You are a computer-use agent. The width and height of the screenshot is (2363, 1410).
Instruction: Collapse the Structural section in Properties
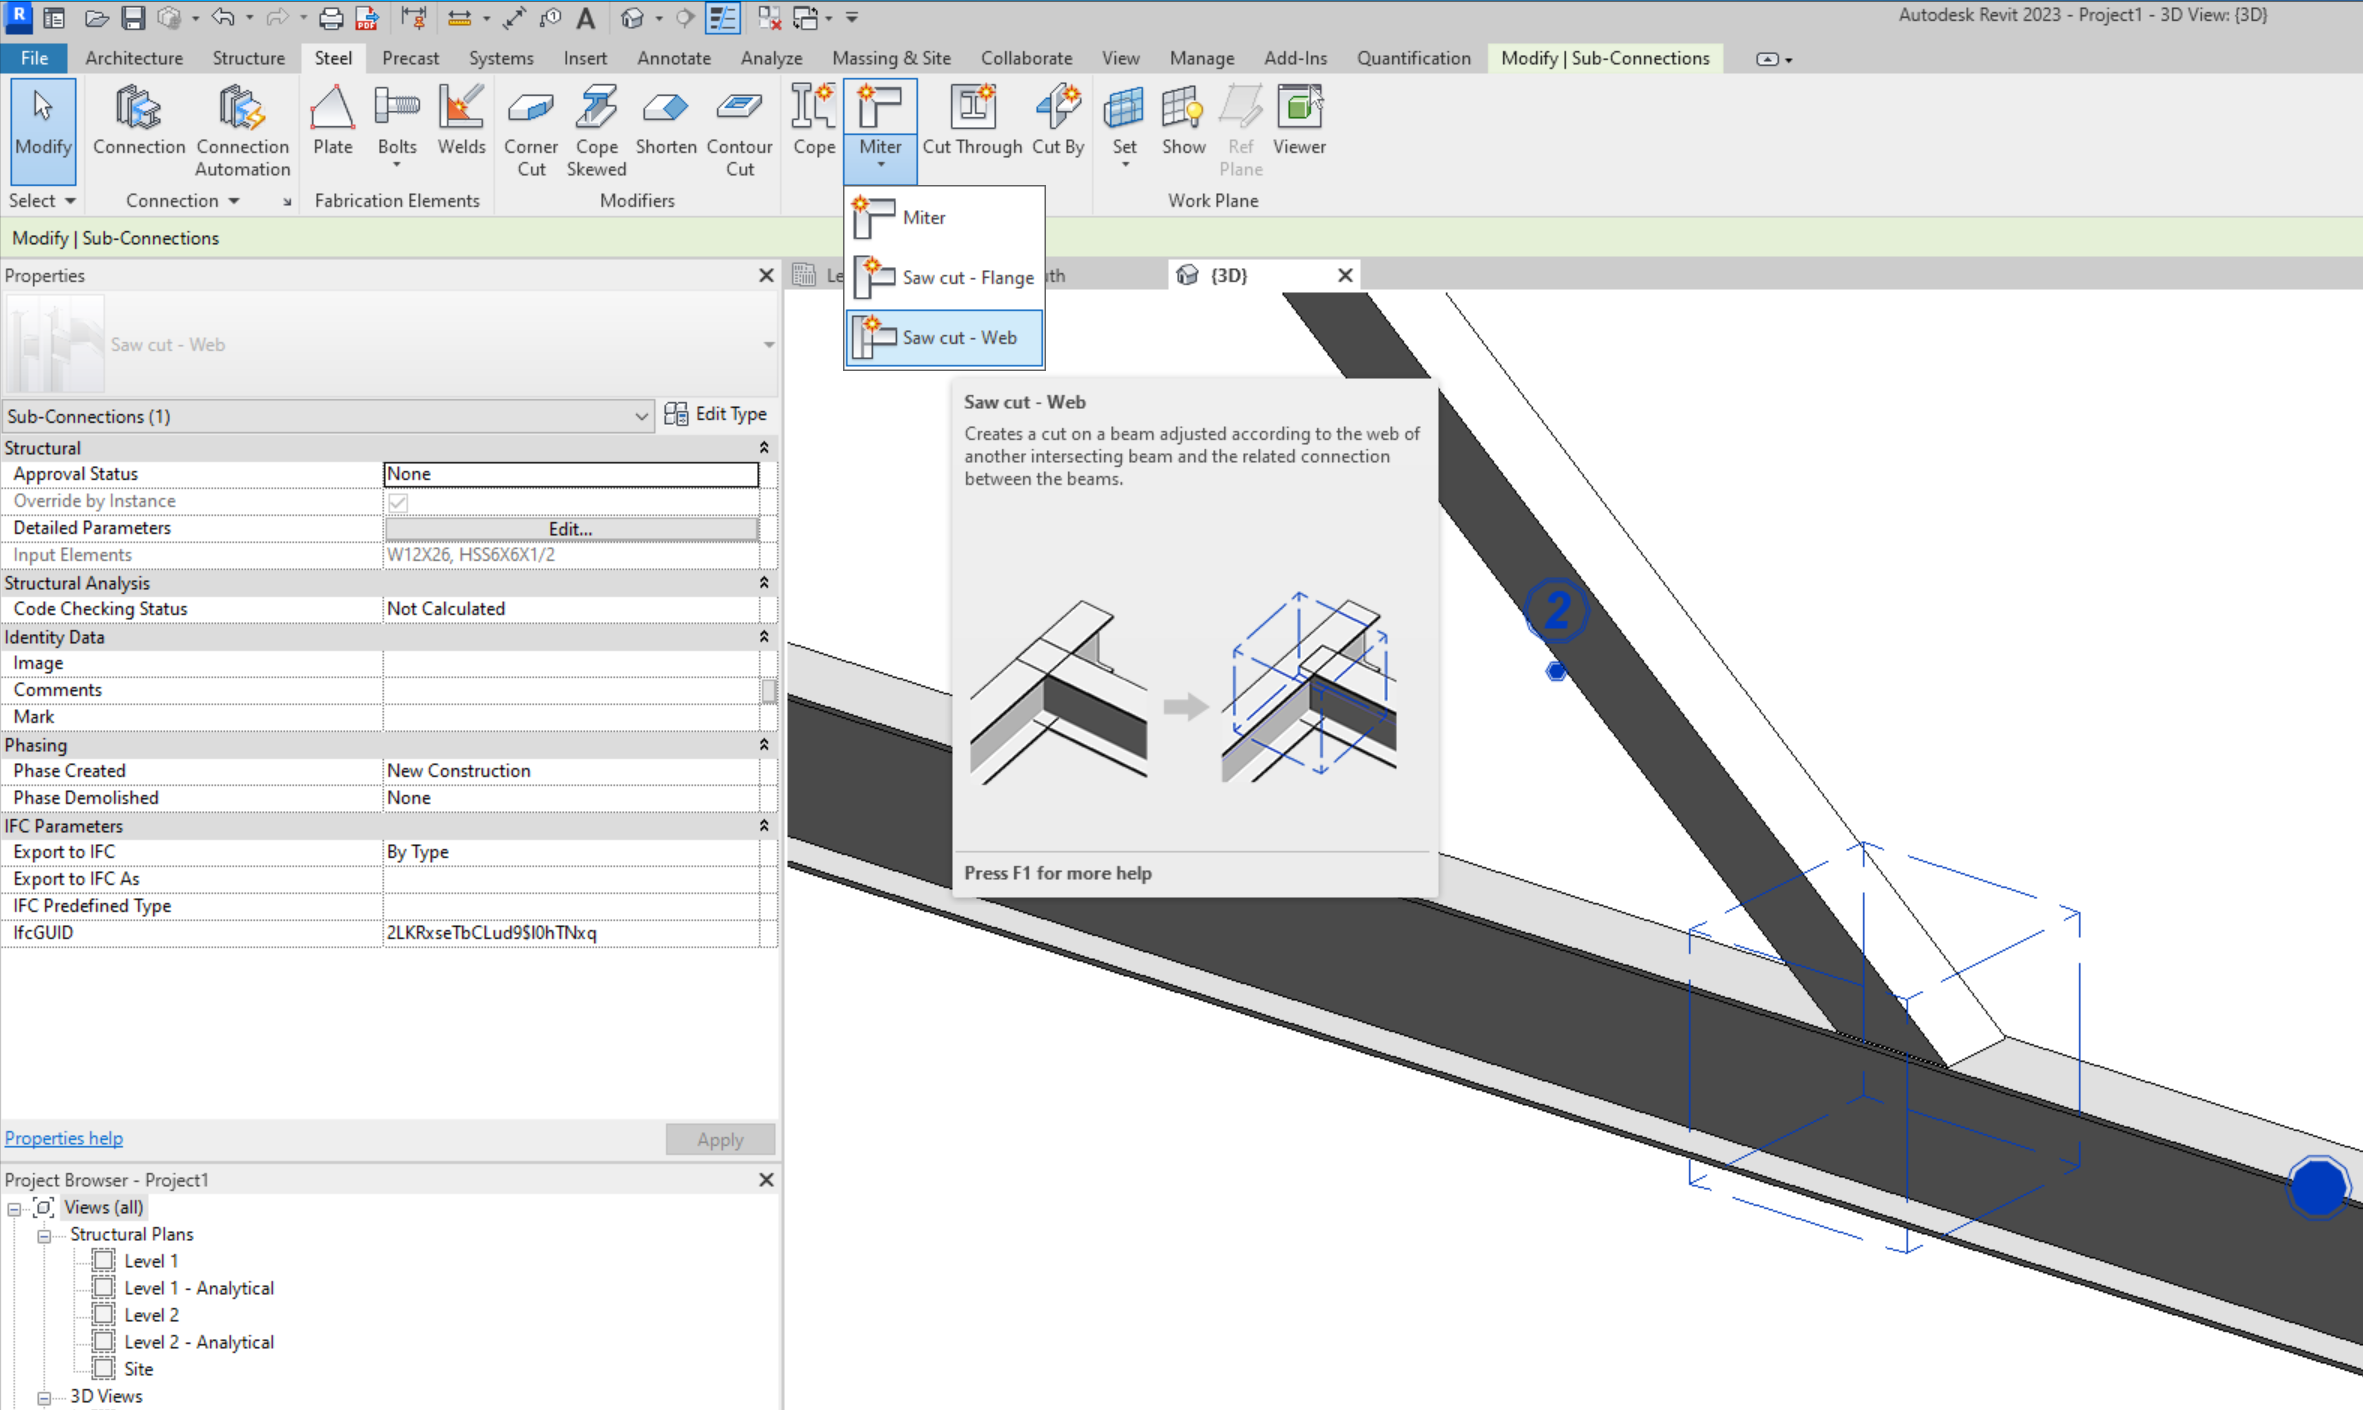point(763,447)
